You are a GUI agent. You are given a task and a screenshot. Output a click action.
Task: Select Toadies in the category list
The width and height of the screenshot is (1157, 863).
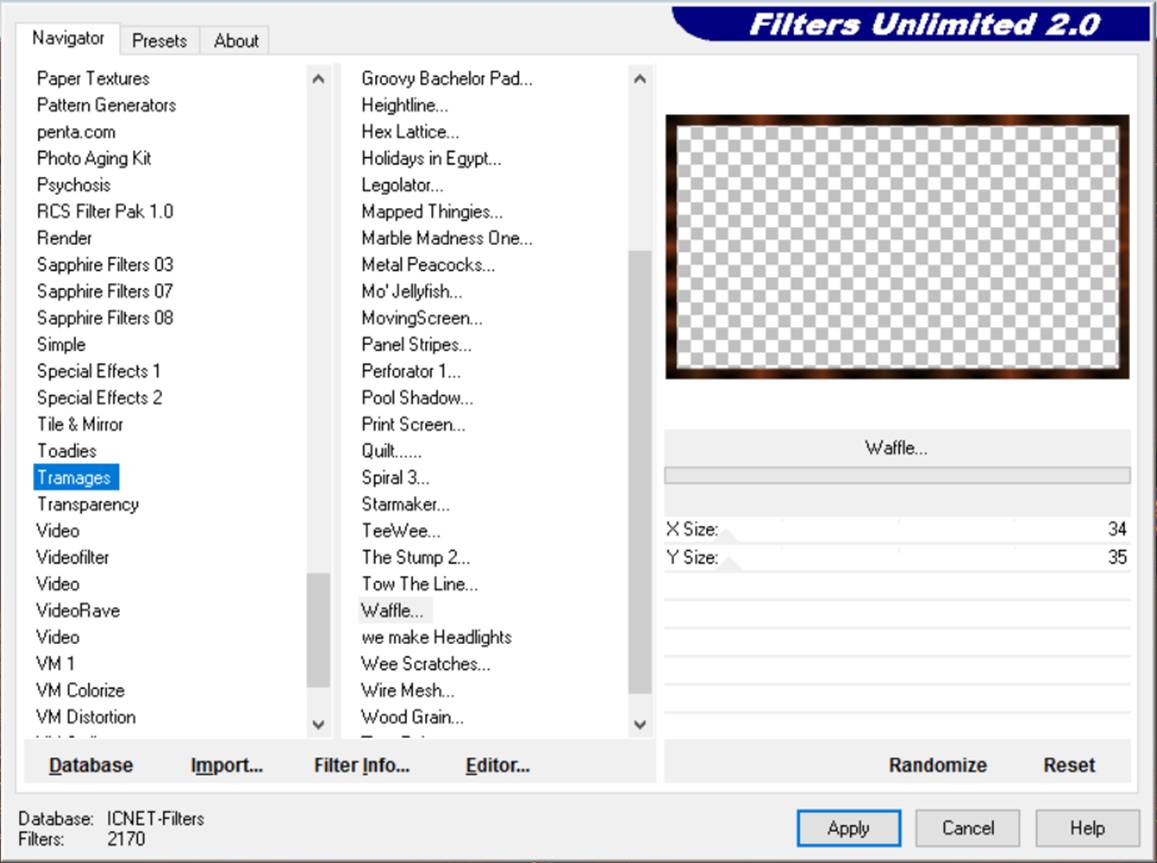pos(67,451)
